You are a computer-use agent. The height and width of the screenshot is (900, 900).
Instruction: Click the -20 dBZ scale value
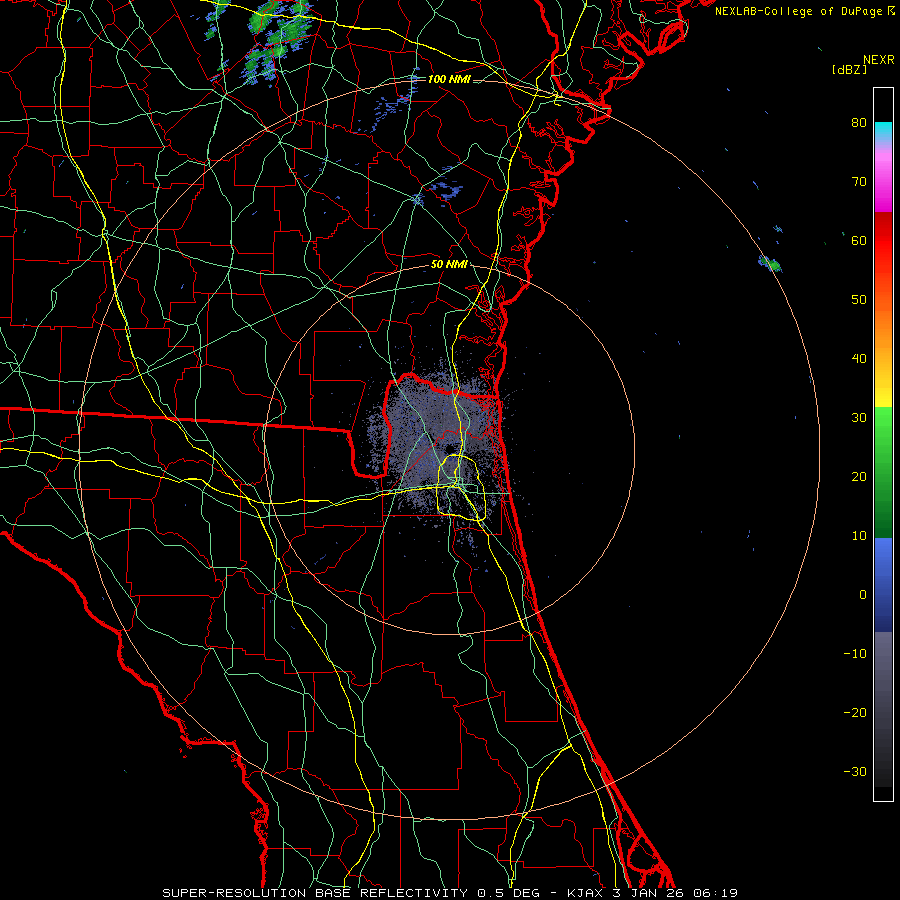855,712
